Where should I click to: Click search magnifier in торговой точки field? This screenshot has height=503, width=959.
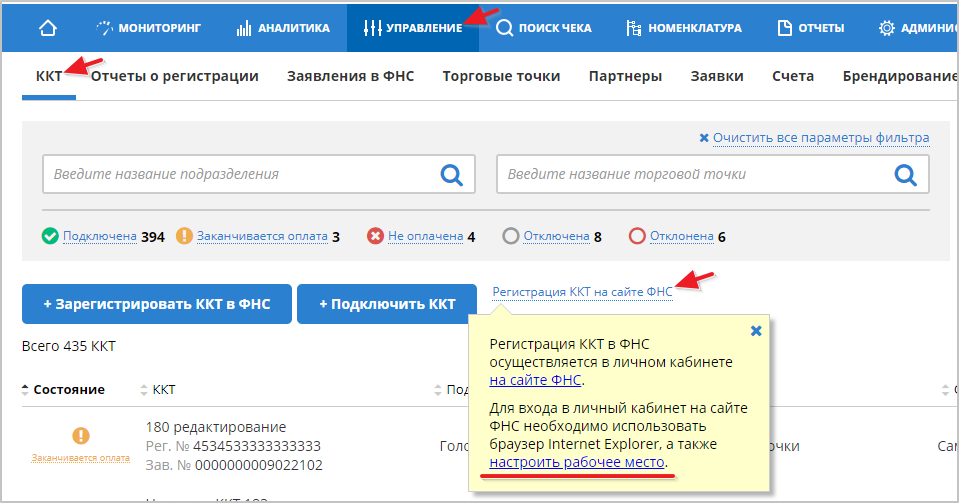[906, 175]
